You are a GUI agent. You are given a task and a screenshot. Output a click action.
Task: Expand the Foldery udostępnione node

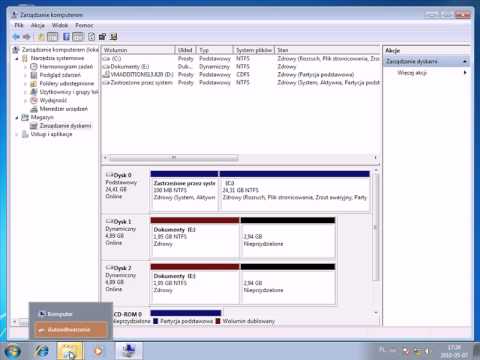(26, 84)
